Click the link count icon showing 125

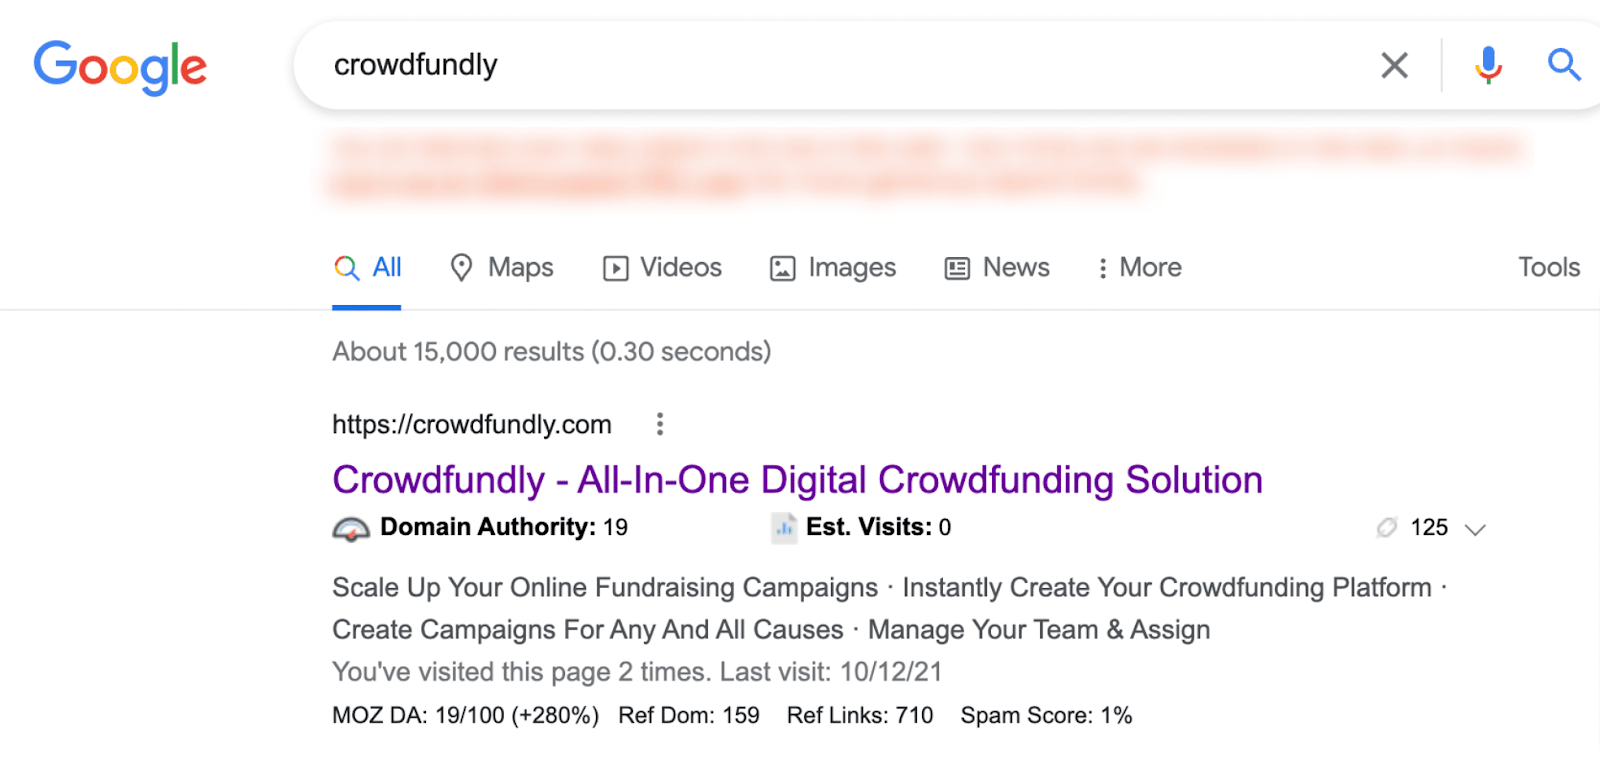[1387, 527]
